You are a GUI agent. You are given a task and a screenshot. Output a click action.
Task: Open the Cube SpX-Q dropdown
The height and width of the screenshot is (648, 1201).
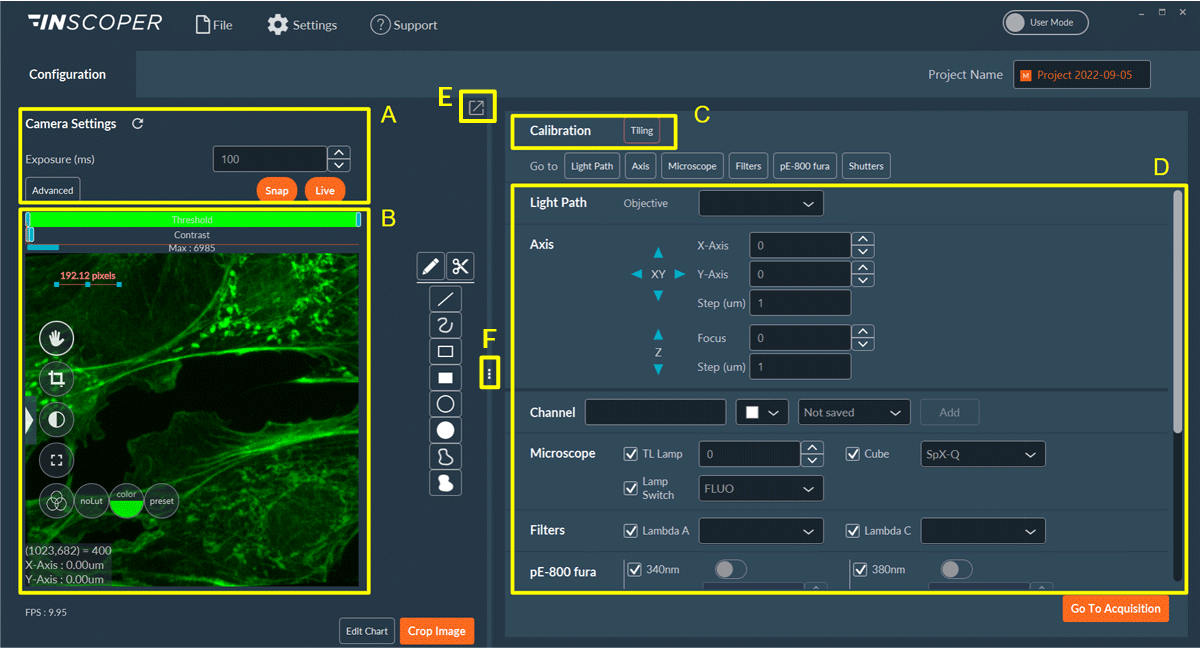pyautogui.click(x=982, y=454)
